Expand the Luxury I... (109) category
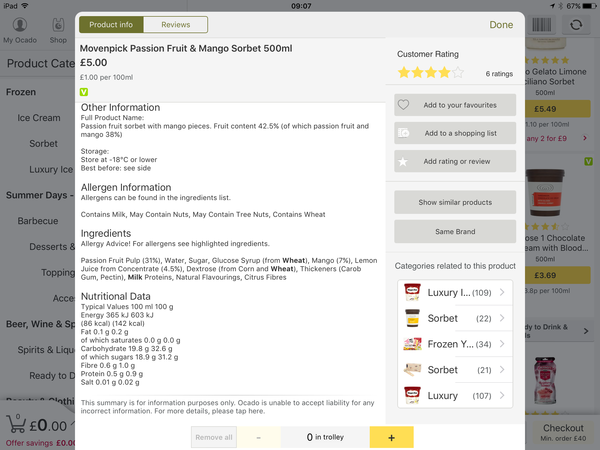This screenshot has width=600, height=450. (x=455, y=293)
